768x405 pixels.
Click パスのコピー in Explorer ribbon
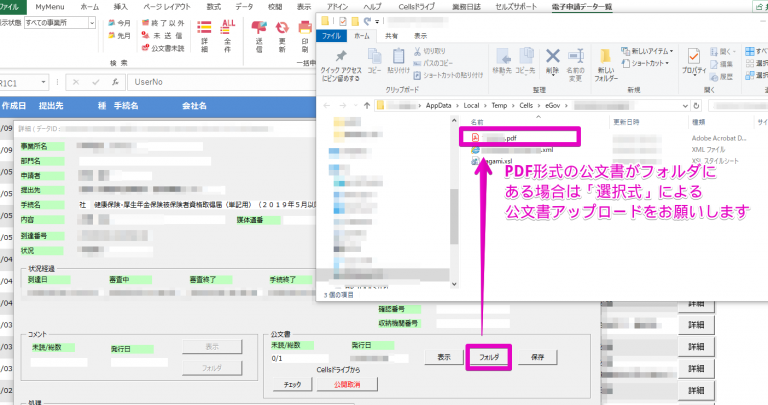pyautogui.click(x=433, y=63)
